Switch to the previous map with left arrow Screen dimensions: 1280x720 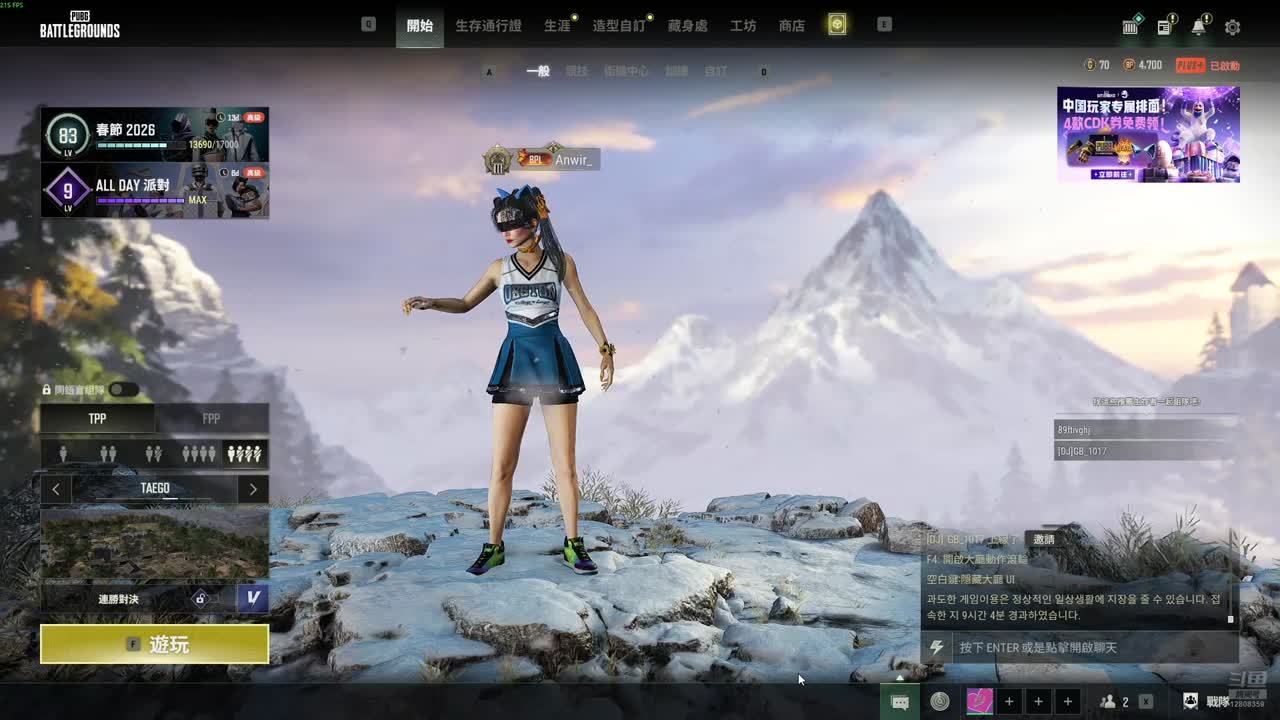tap(56, 489)
